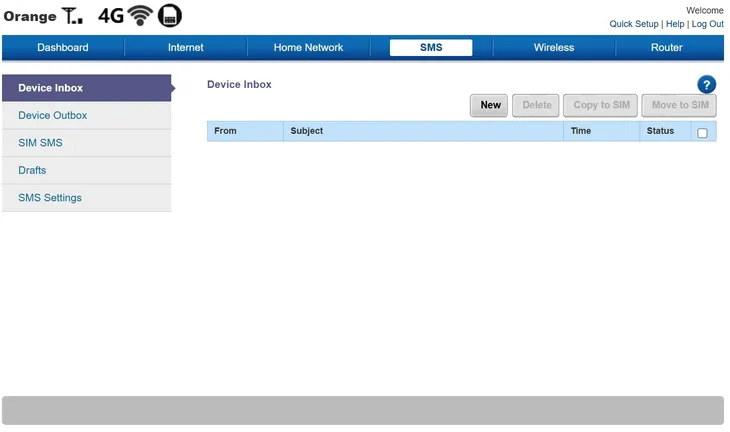
Task: Open the Help link at top
Action: 675,24
